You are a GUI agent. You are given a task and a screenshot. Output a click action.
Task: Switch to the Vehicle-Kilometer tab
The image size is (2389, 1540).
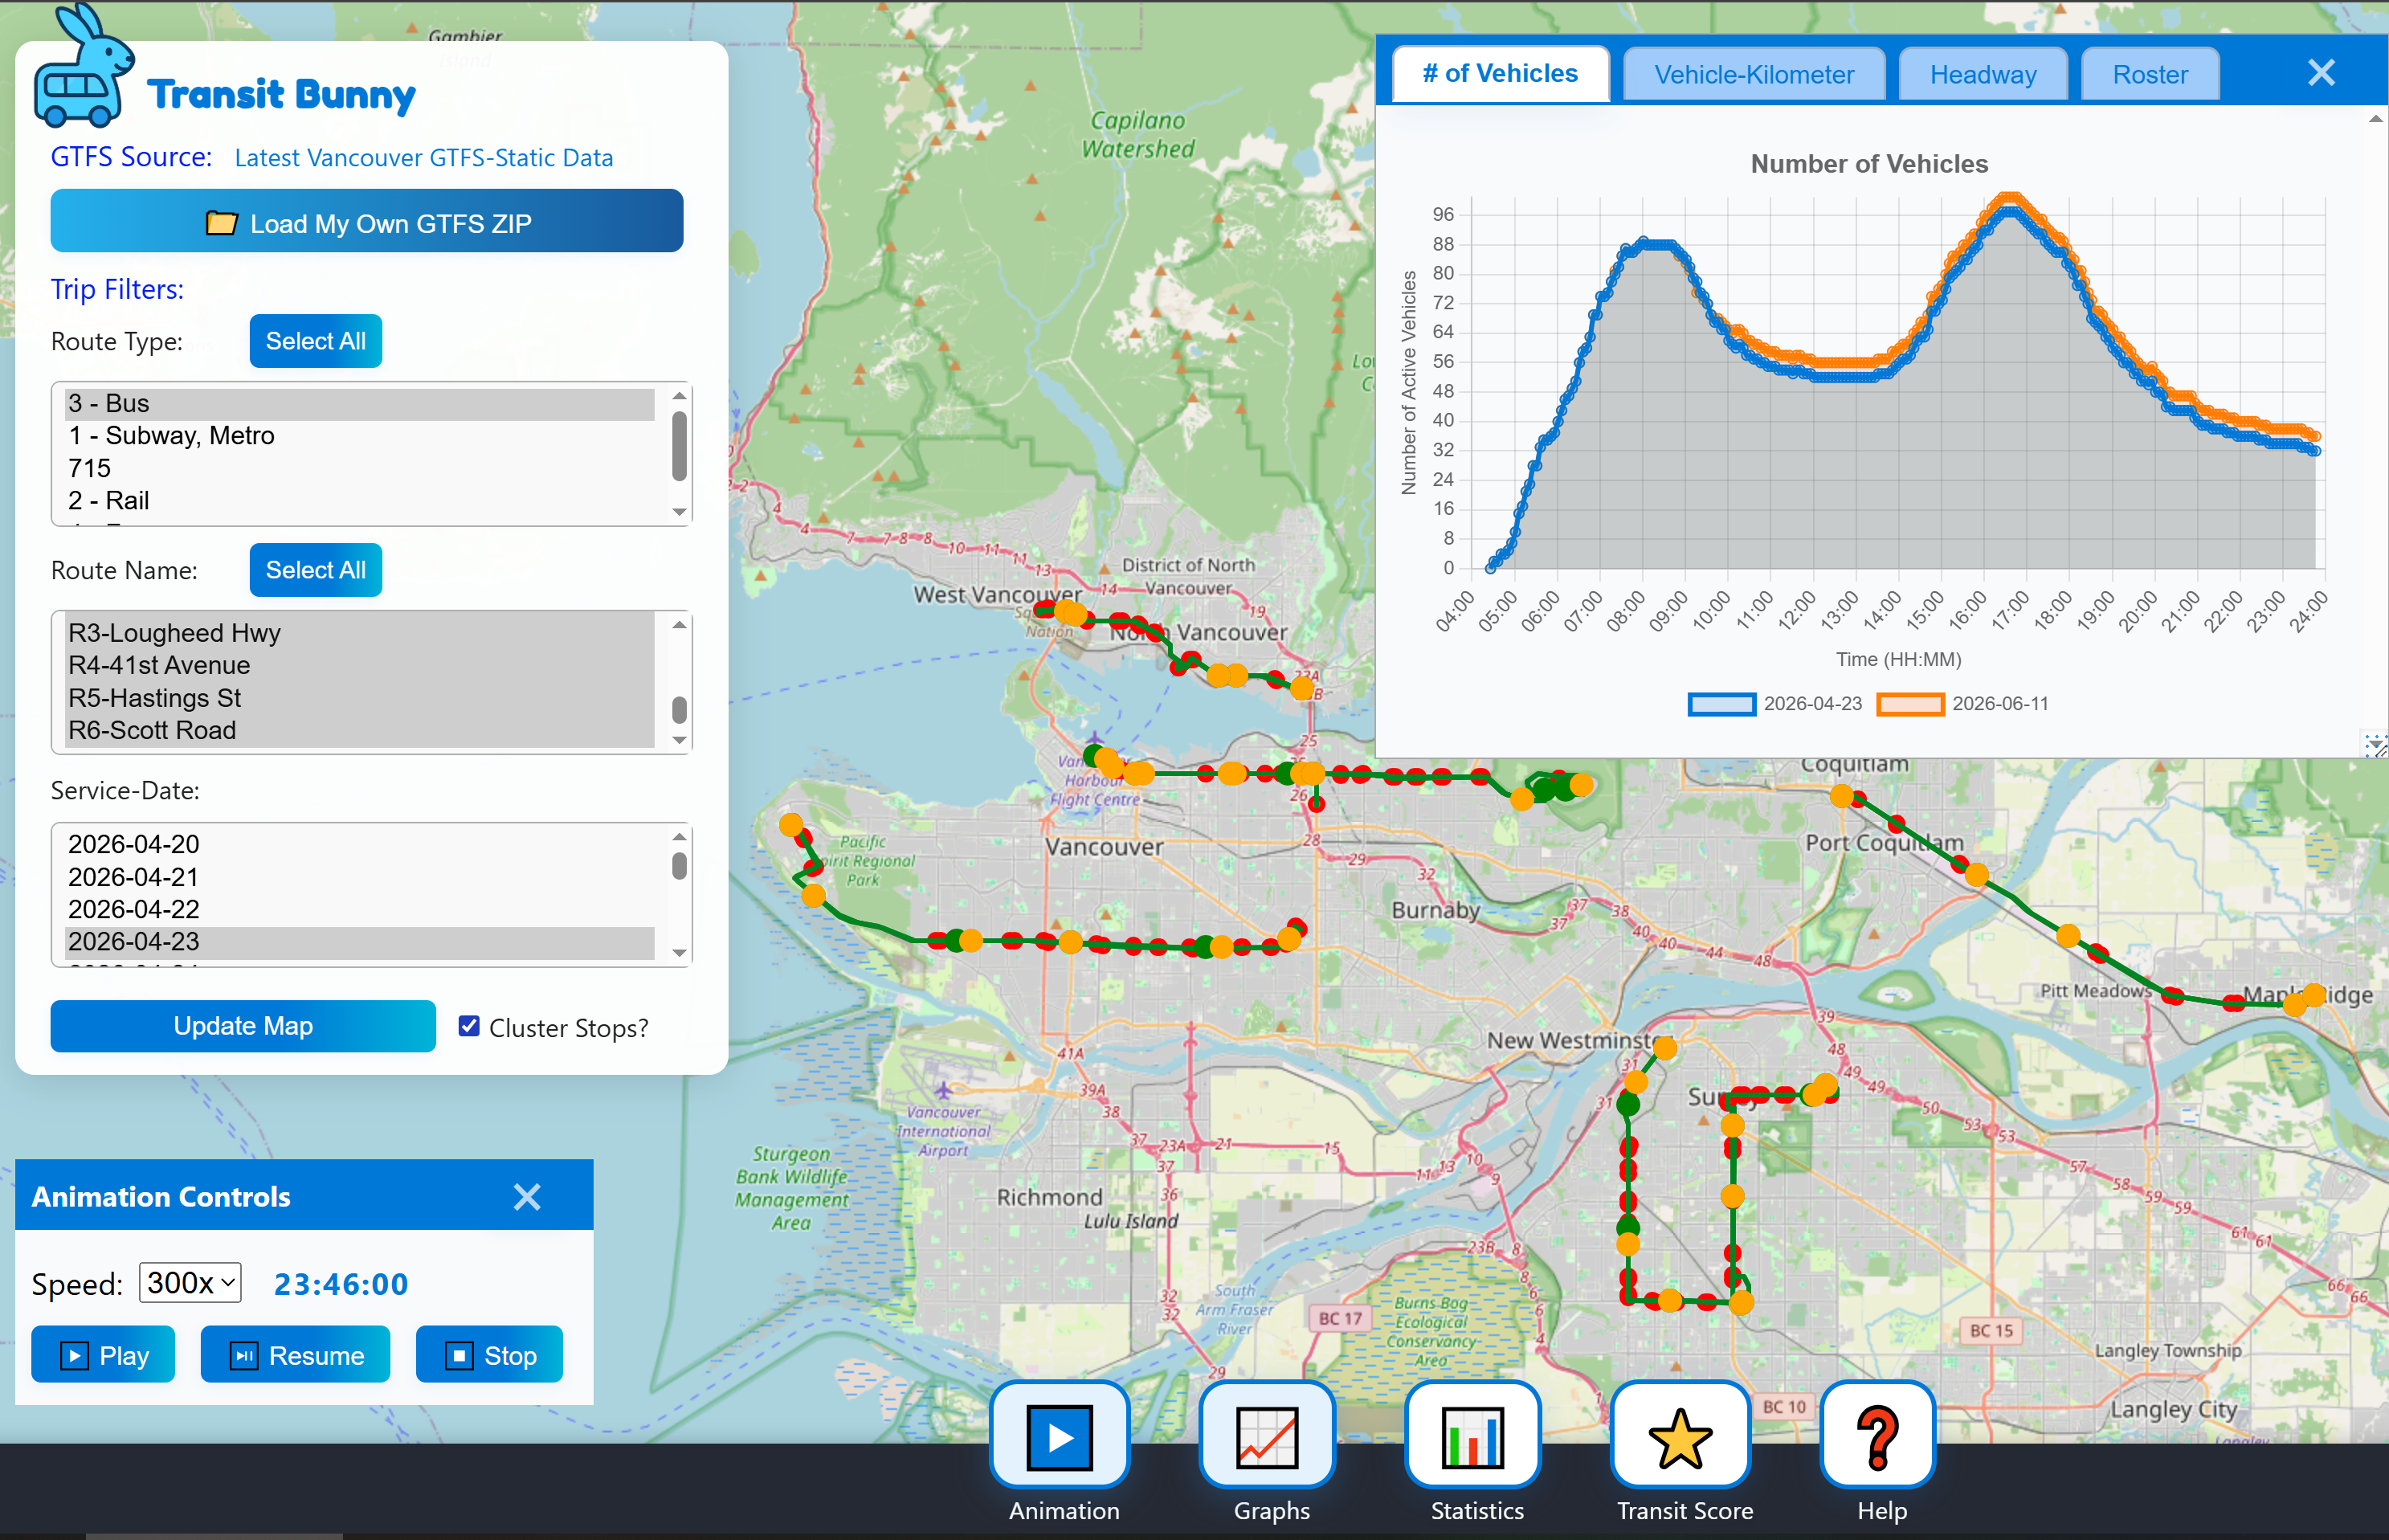(1754, 74)
